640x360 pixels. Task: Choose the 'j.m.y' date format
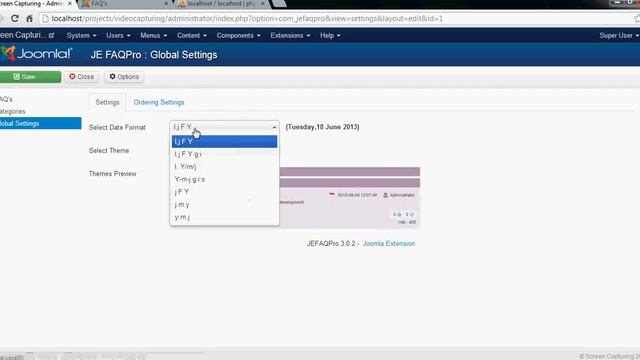(x=224, y=204)
